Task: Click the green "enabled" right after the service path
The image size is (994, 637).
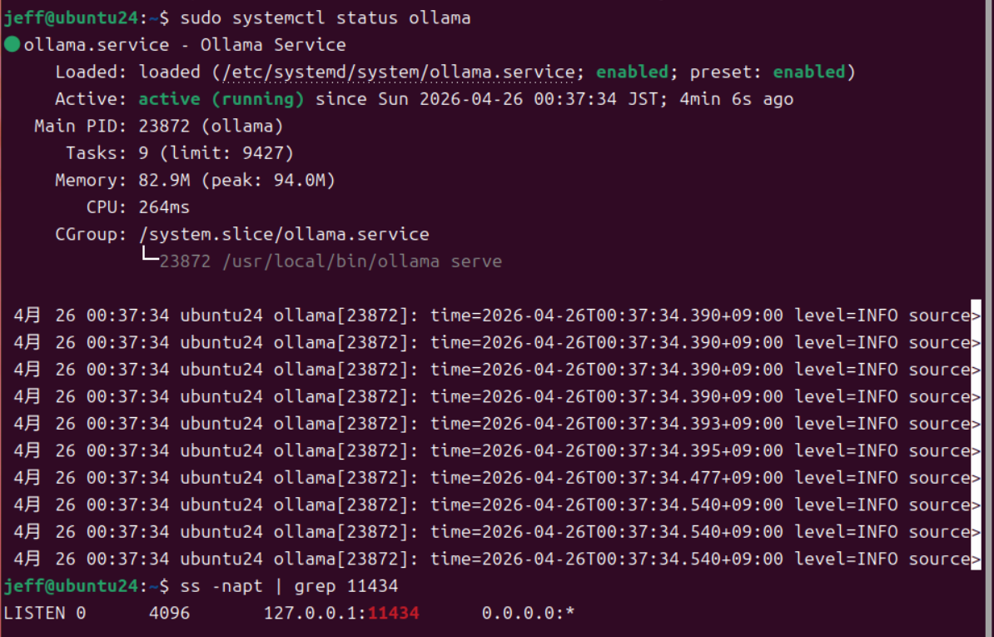Action: point(634,72)
